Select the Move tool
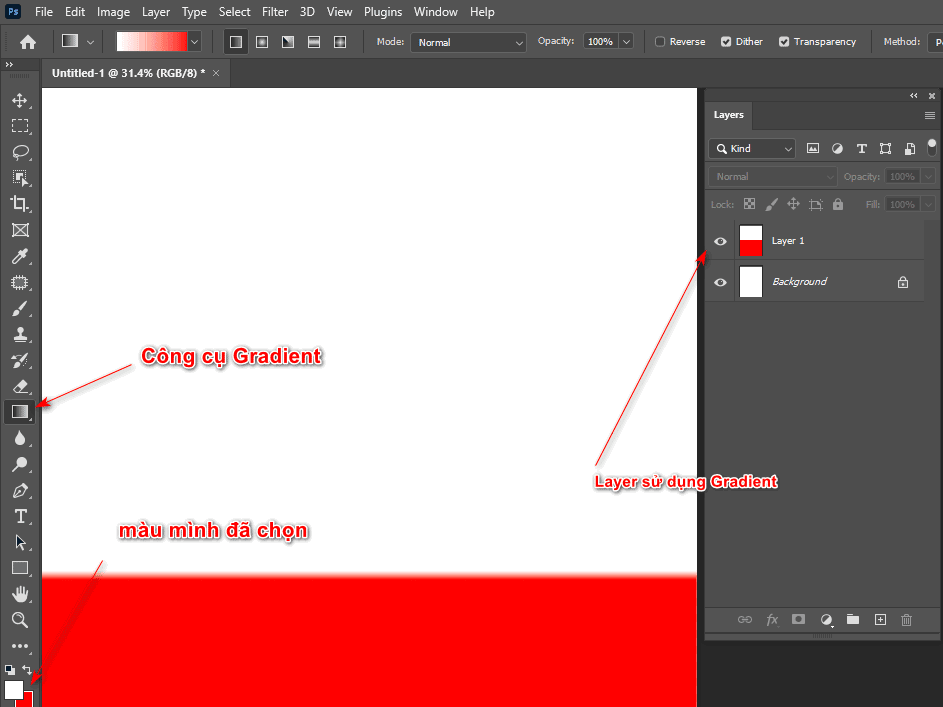Image resolution: width=943 pixels, height=707 pixels. [20, 100]
